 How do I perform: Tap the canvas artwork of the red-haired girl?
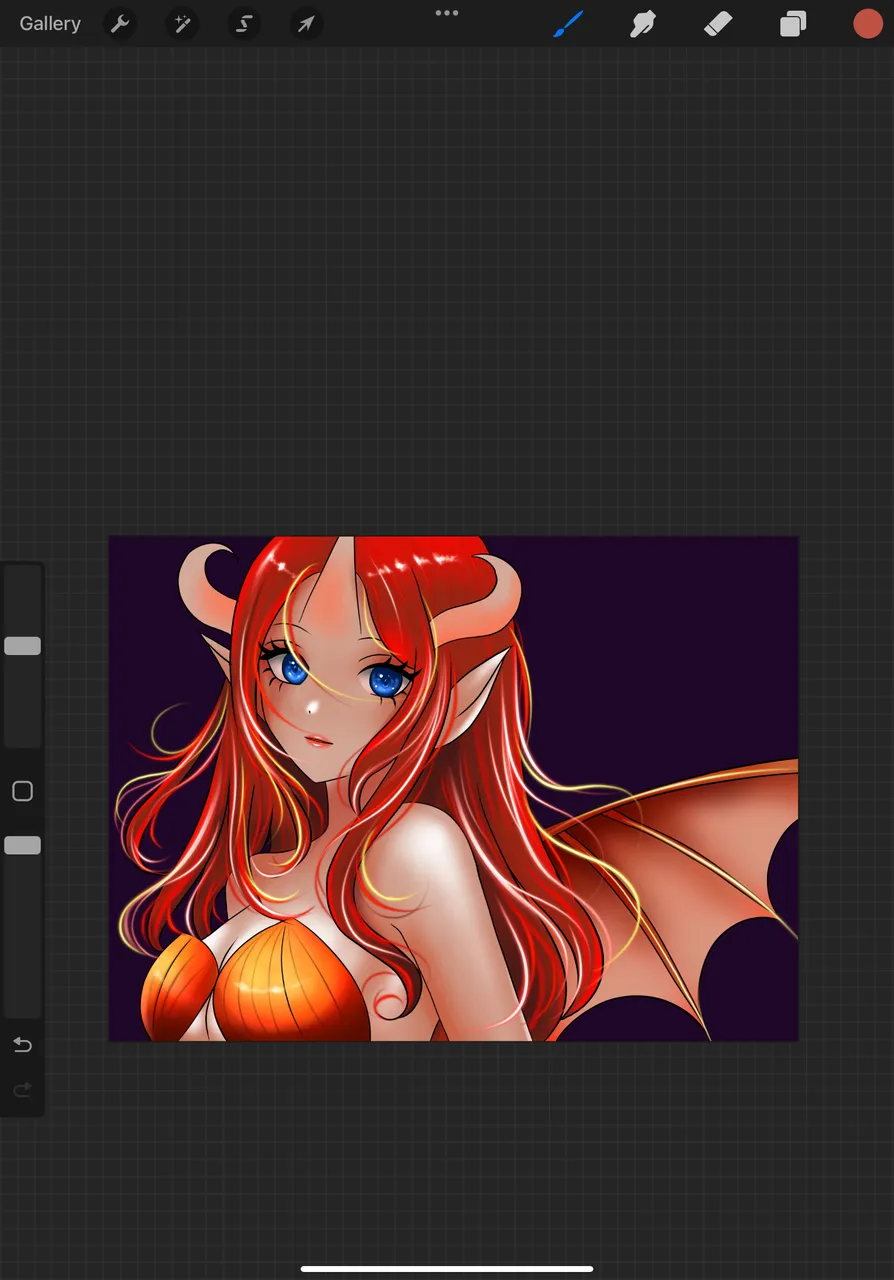point(454,789)
